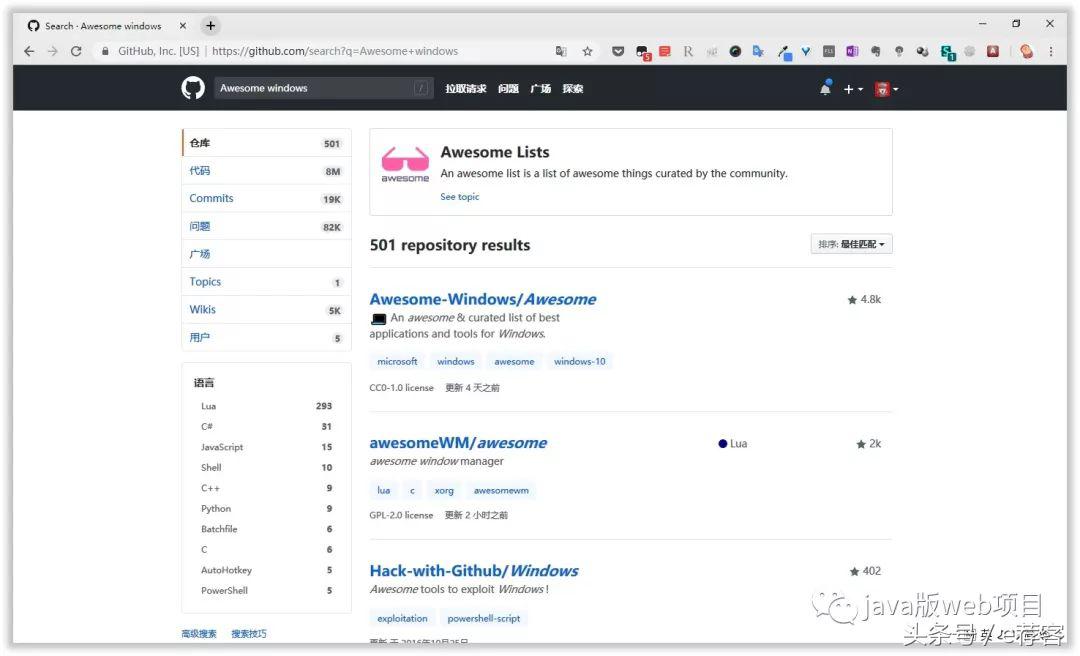This screenshot has height=656, width=1080.
Task: Click the exploitation topic tag
Action: coord(402,618)
